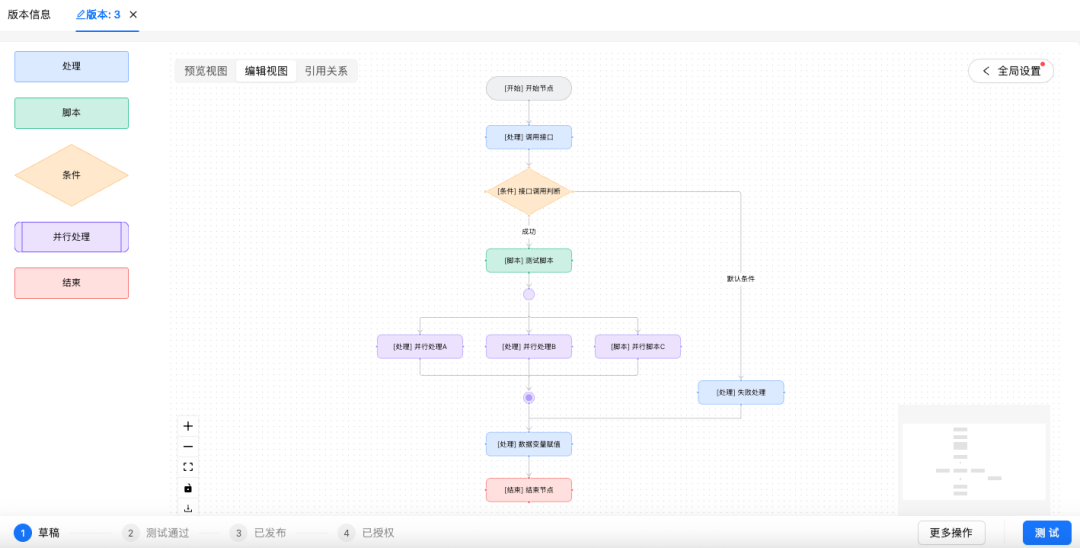Select the [处理] 并行处理B node
1080x548 pixels.
point(529,346)
